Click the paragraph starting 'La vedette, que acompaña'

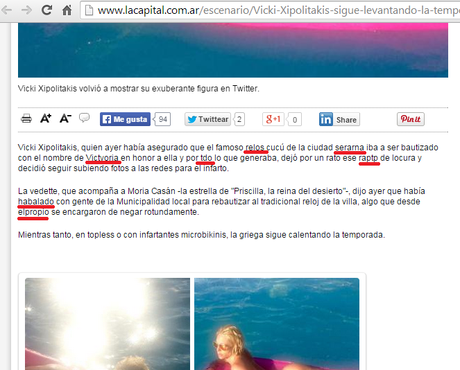pyautogui.click(x=221, y=201)
